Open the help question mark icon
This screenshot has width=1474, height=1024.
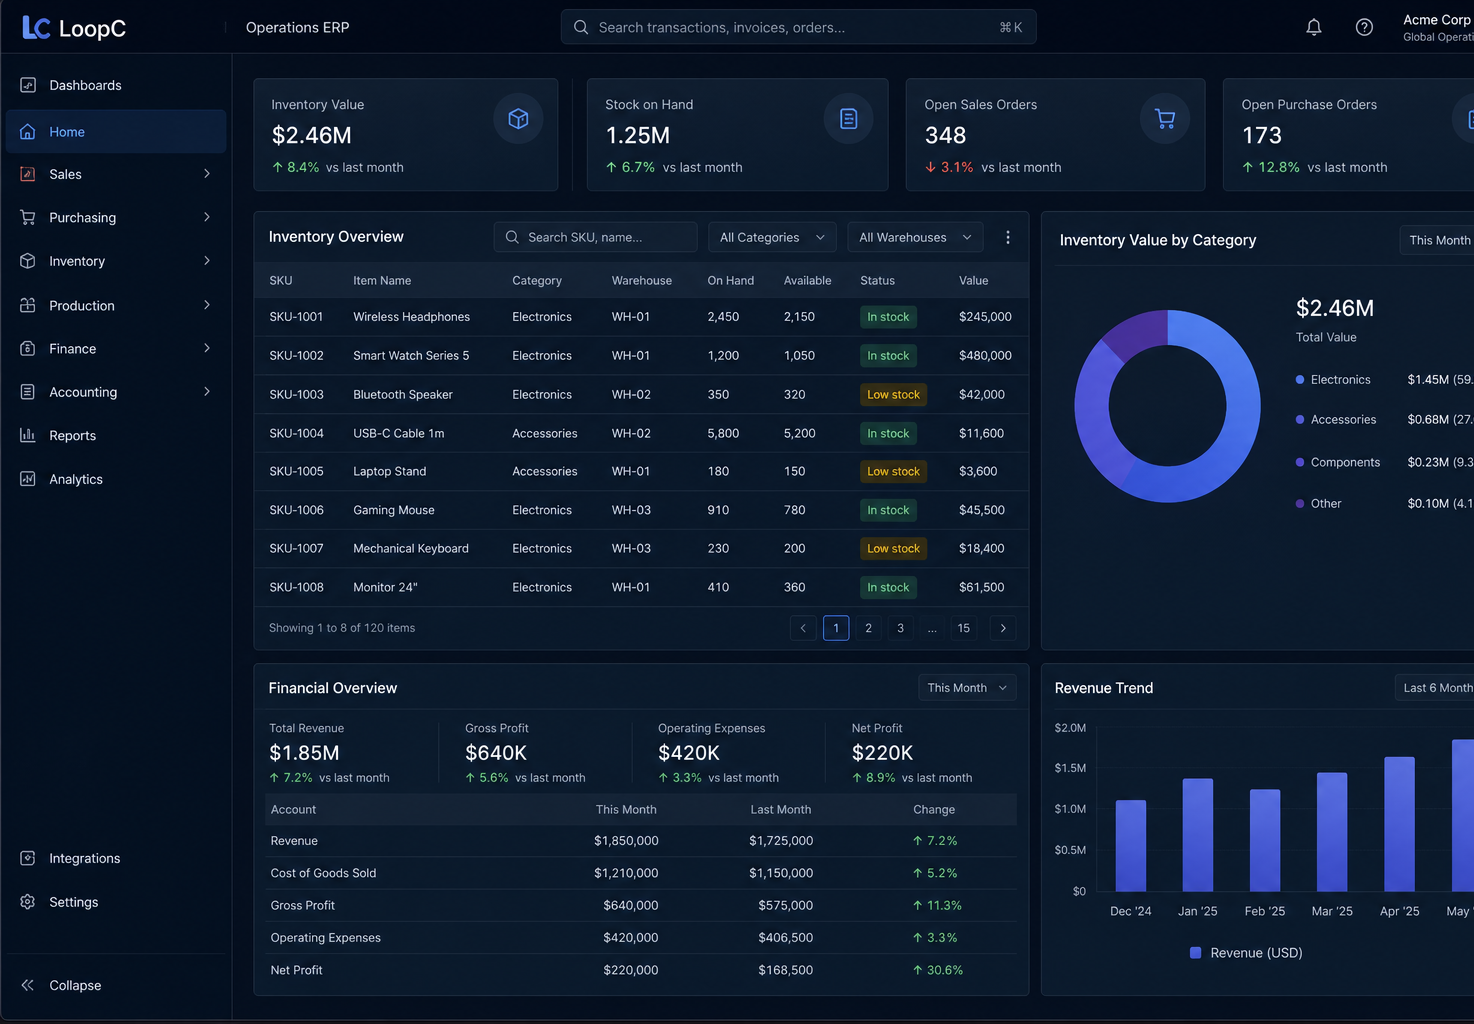(x=1364, y=27)
